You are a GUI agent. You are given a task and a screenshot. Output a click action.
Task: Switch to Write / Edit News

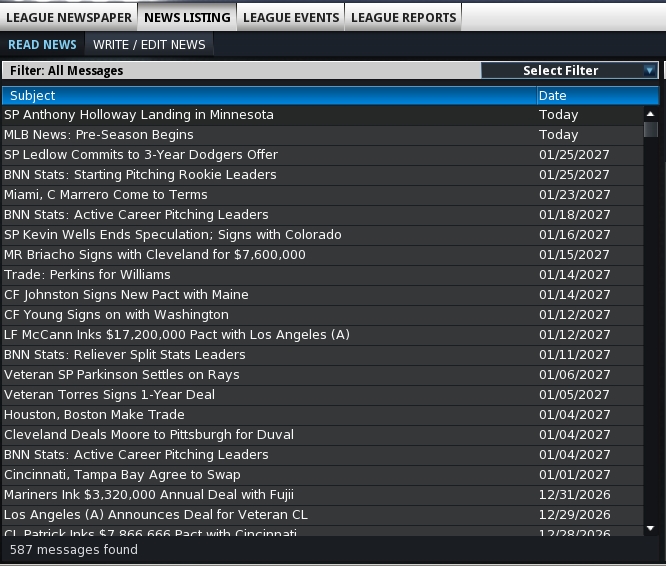click(149, 44)
